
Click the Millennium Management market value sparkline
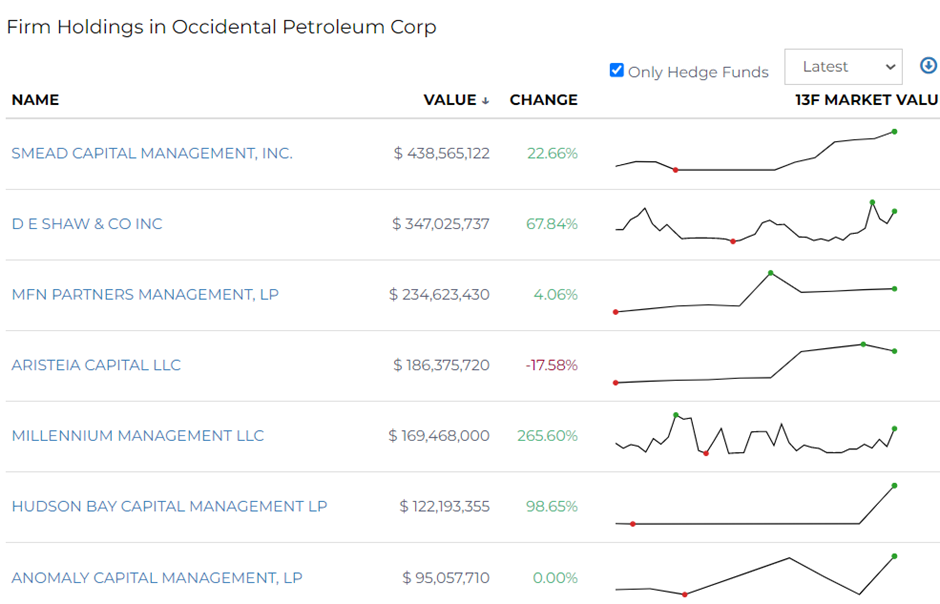(x=755, y=434)
